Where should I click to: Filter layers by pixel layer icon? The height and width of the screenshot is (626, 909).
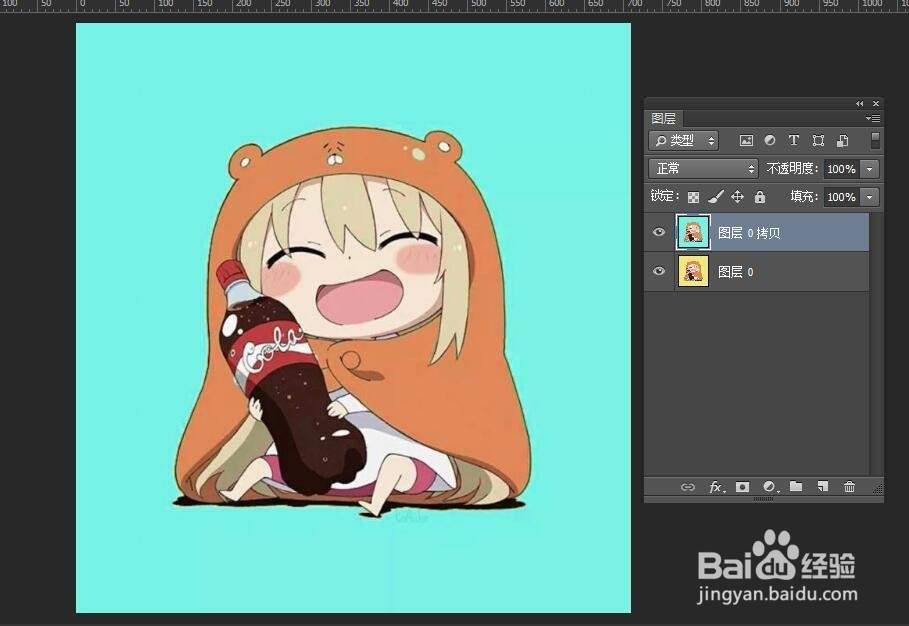pyautogui.click(x=746, y=140)
